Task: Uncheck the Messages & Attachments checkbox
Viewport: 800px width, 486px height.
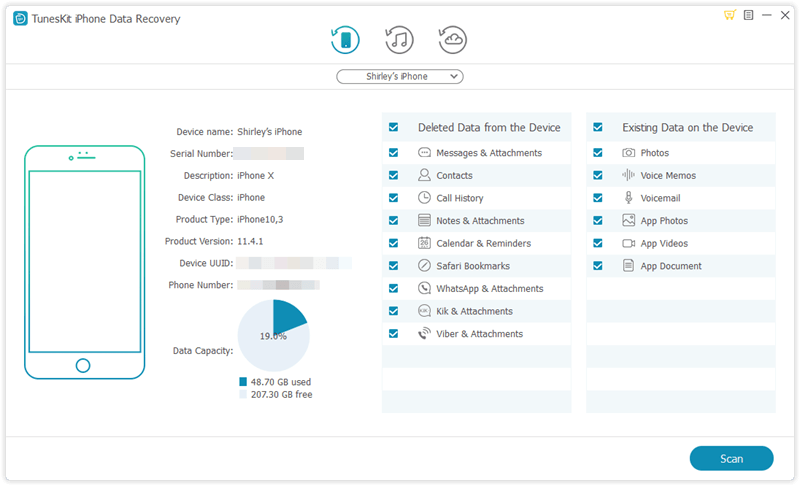Action: coord(394,153)
